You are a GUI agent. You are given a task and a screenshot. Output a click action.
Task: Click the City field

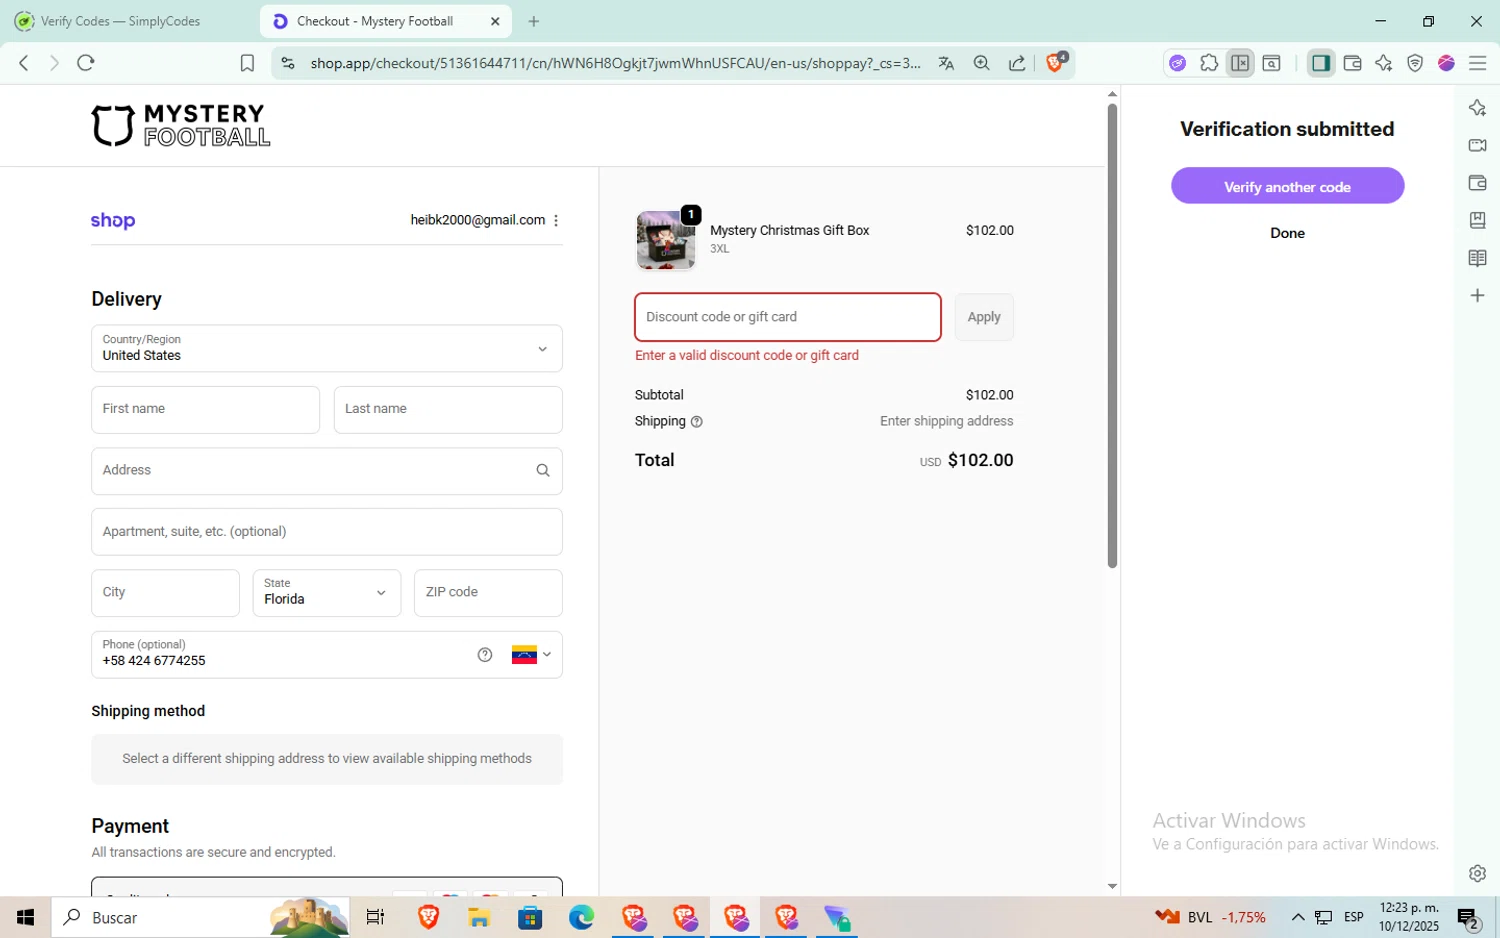click(165, 592)
